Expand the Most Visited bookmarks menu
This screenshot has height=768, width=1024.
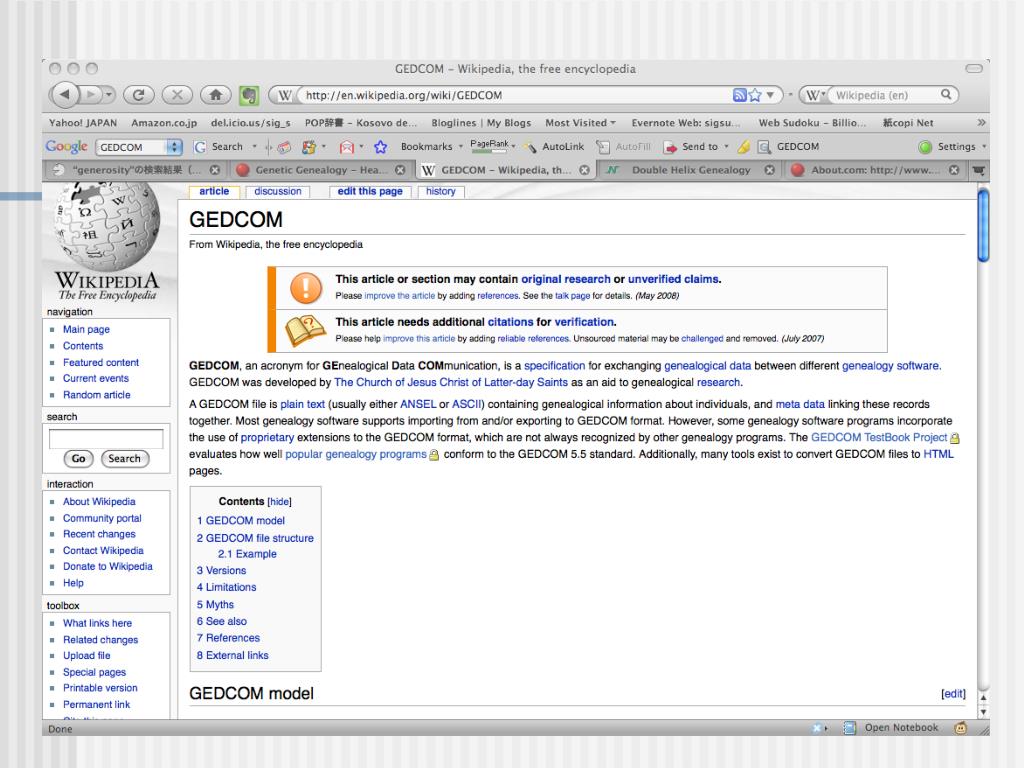581,123
